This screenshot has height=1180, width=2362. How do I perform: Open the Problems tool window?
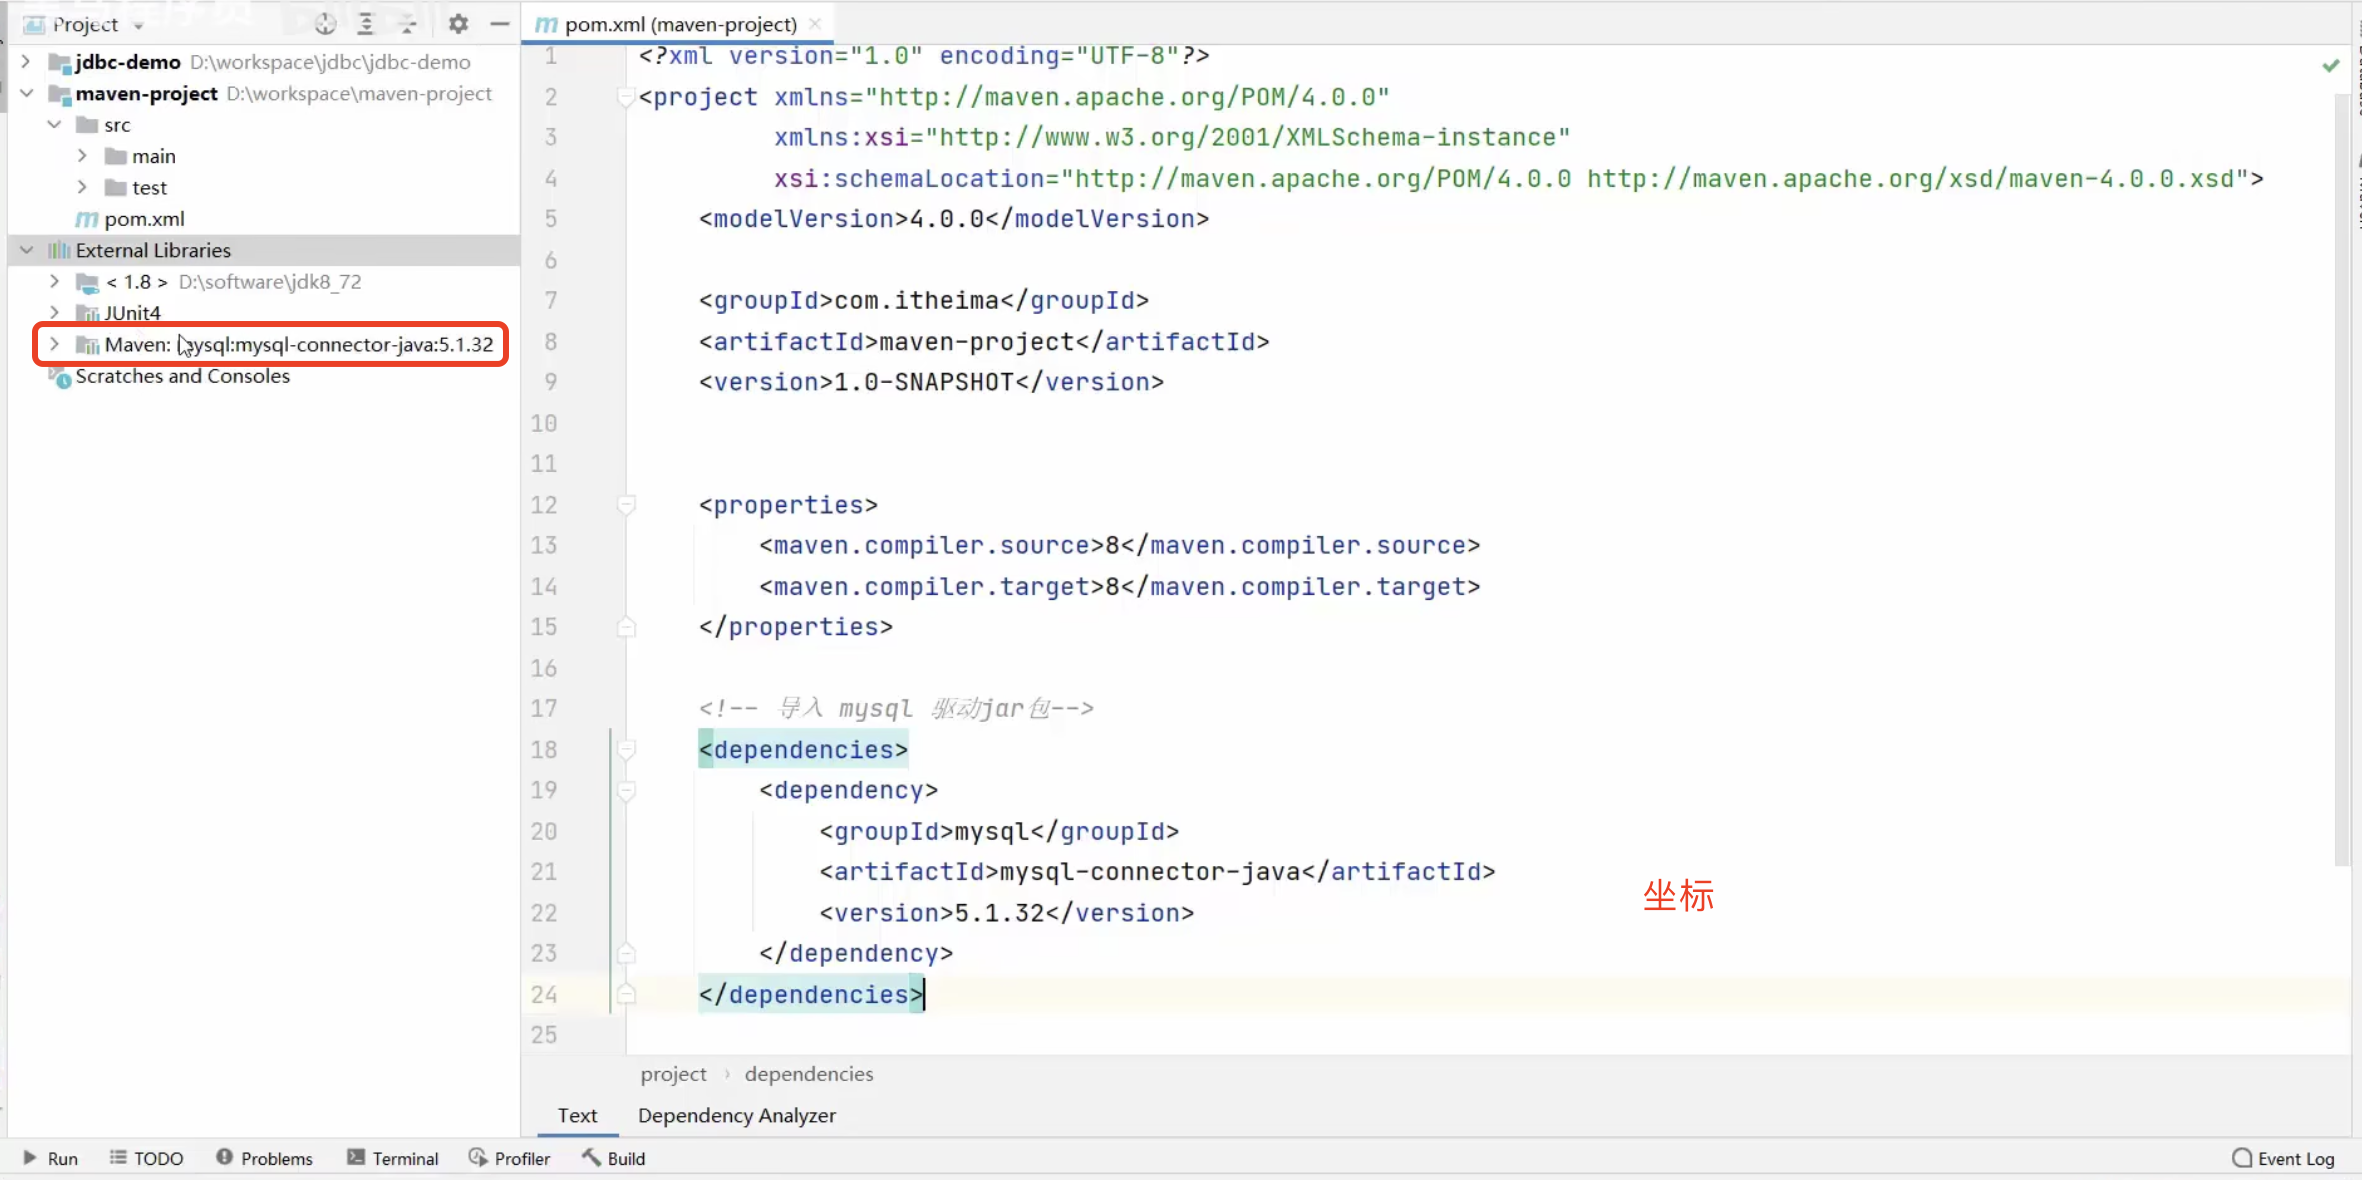point(264,1158)
